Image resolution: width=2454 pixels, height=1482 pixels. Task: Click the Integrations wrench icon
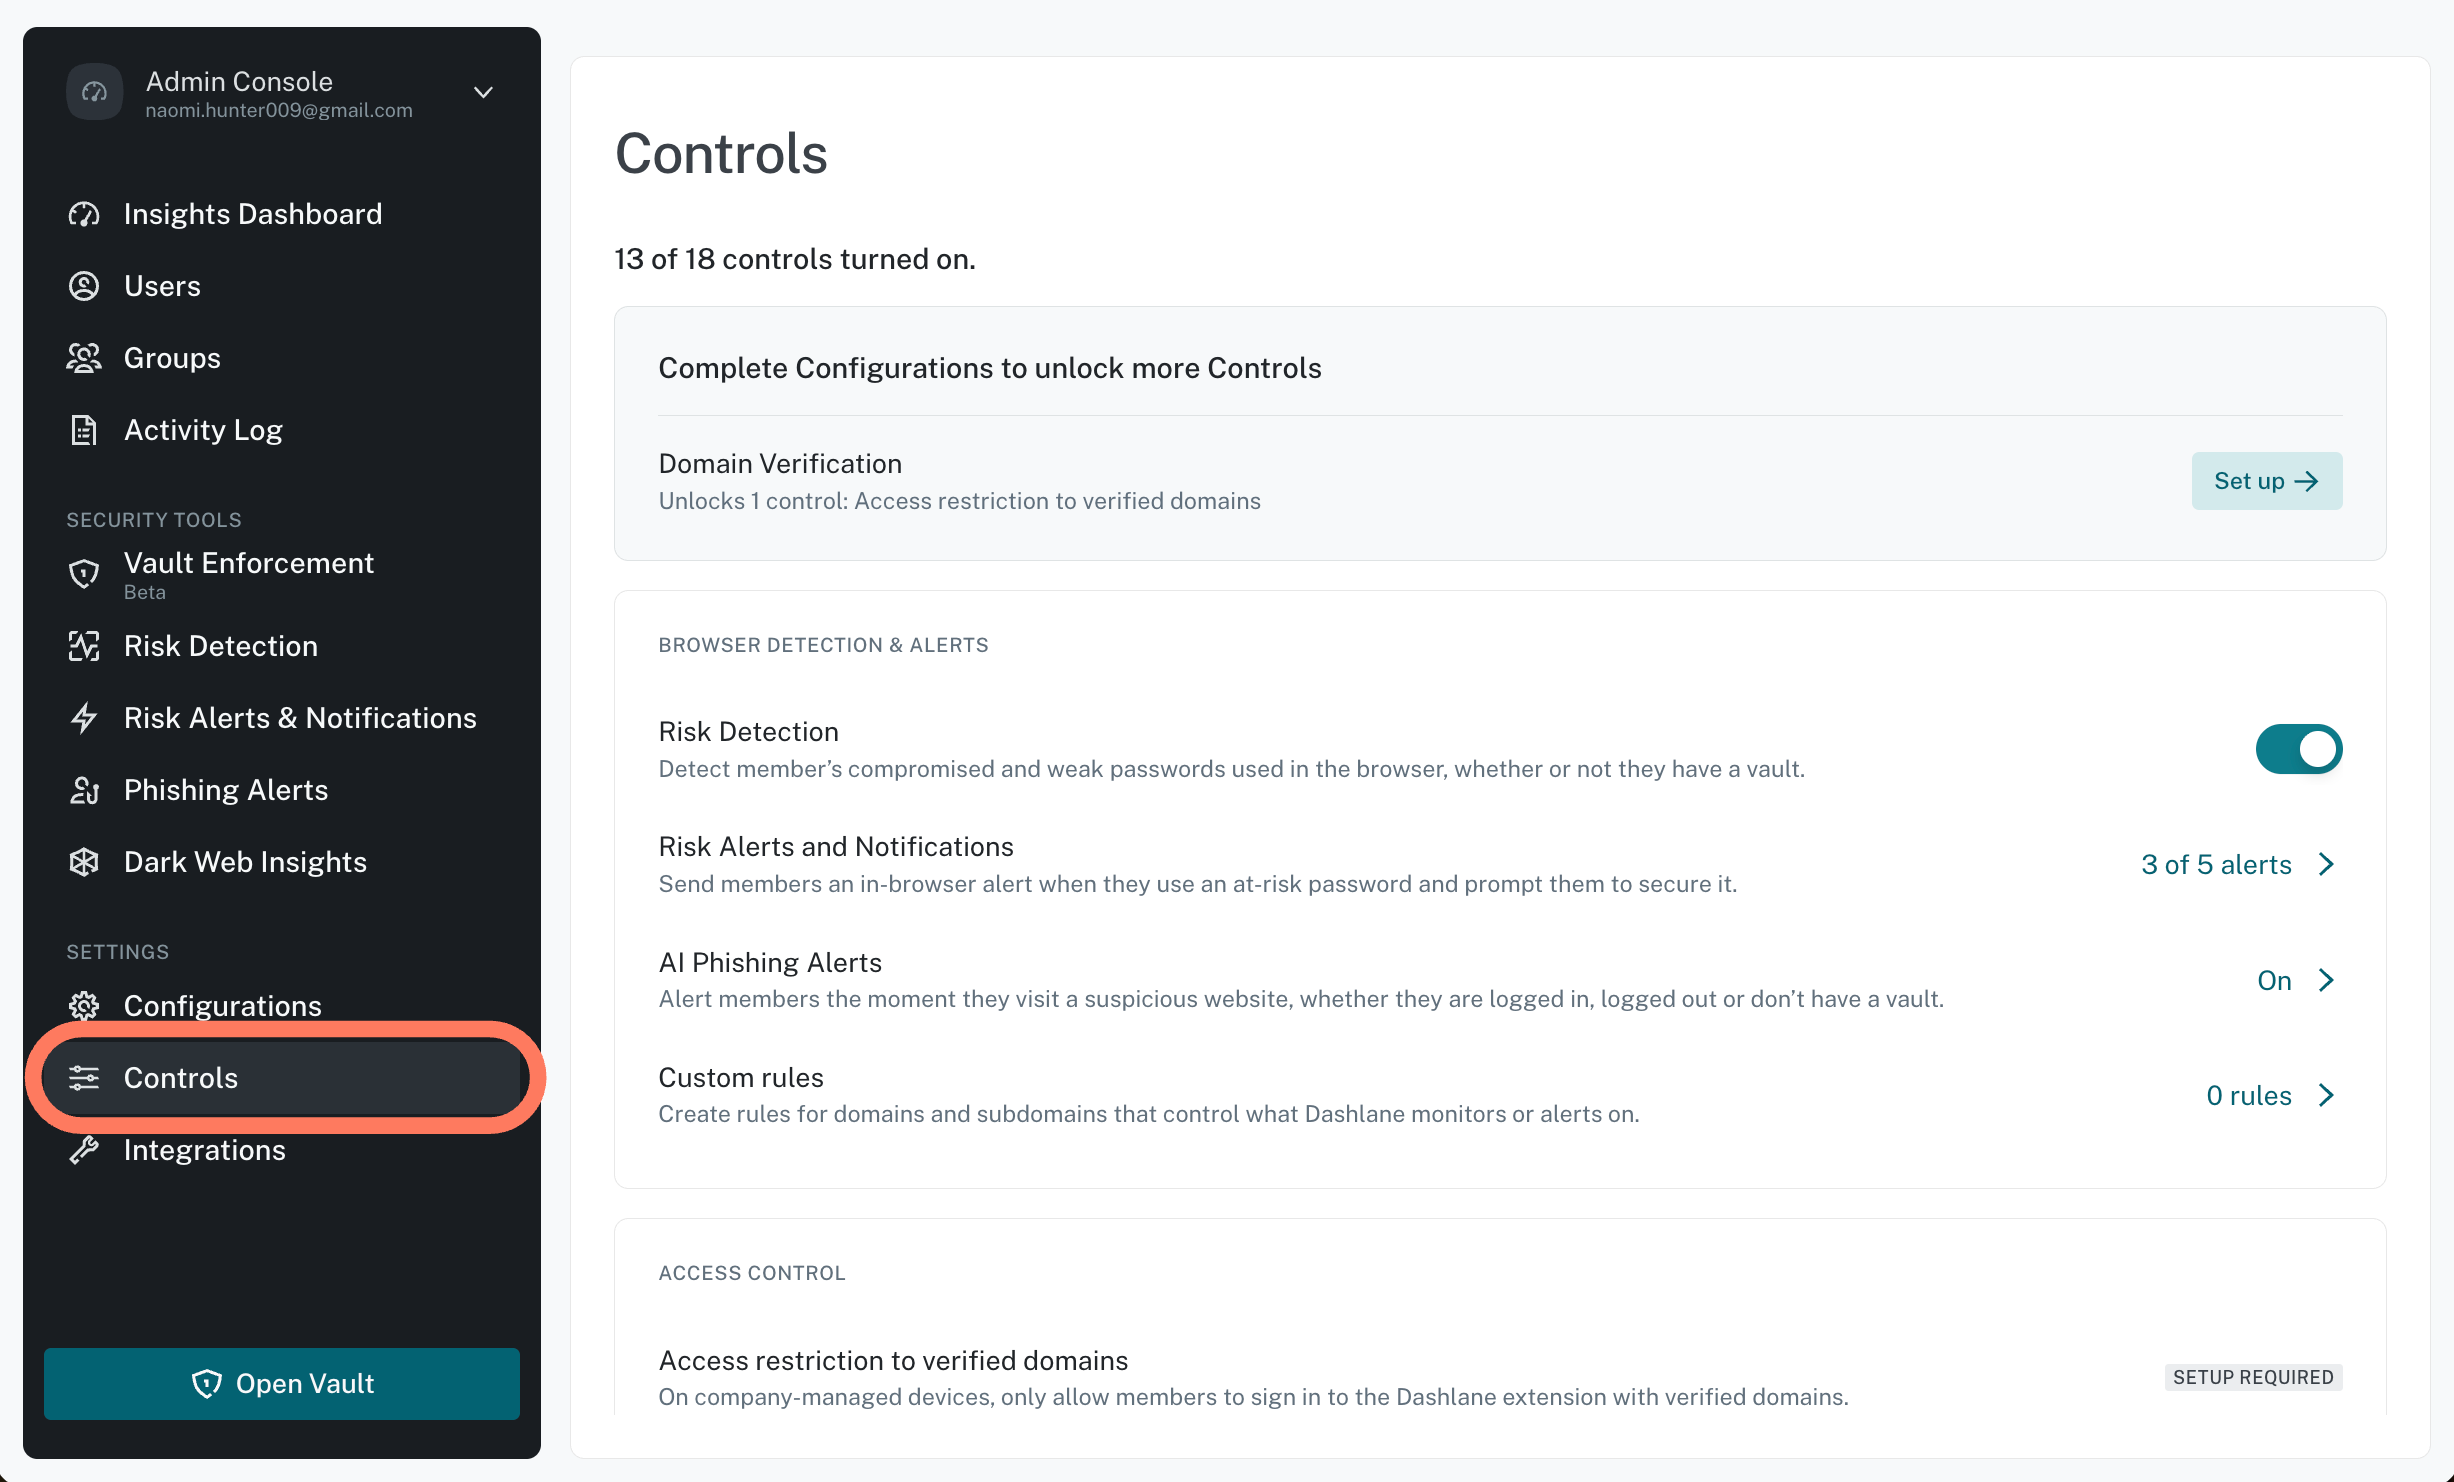click(x=84, y=1150)
